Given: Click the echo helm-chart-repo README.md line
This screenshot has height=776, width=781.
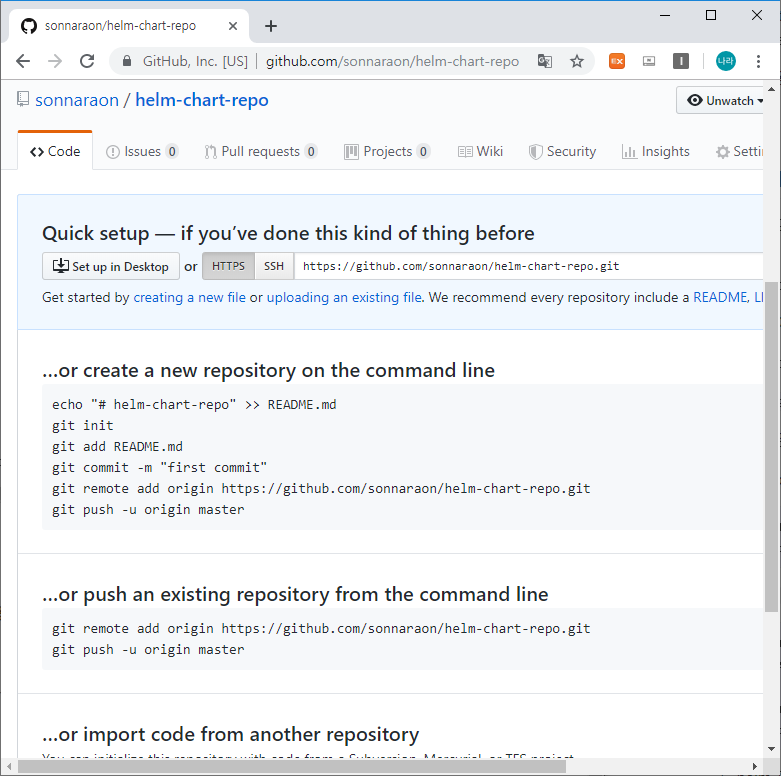Looking at the screenshot, I should click(x=194, y=404).
